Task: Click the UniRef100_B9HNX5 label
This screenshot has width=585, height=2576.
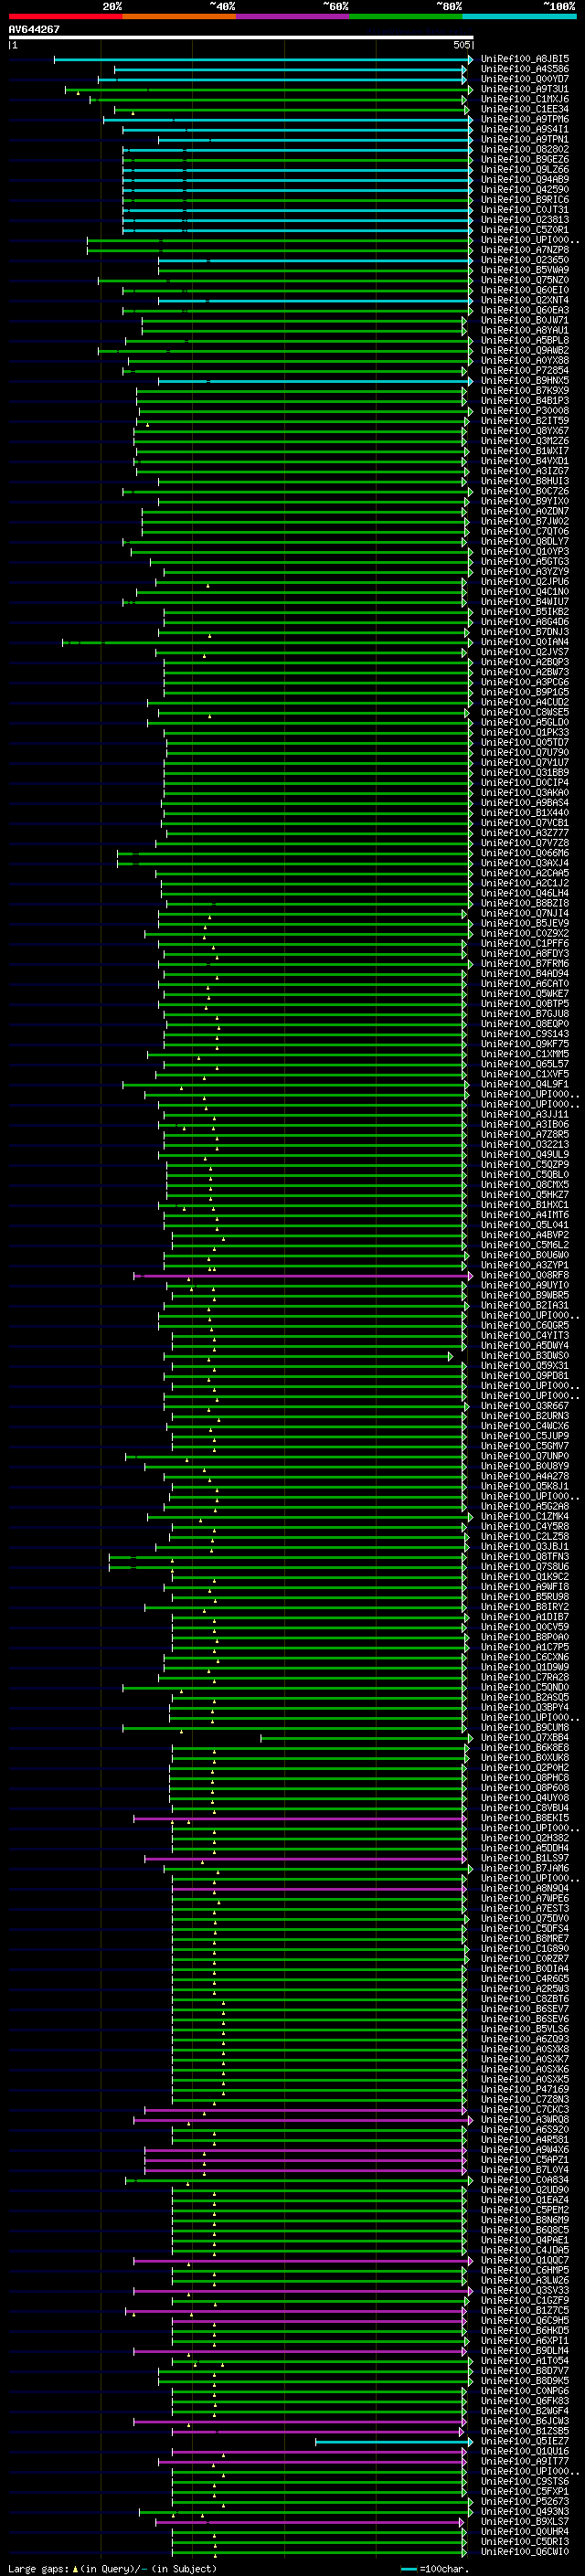Action: click(x=525, y=380)
